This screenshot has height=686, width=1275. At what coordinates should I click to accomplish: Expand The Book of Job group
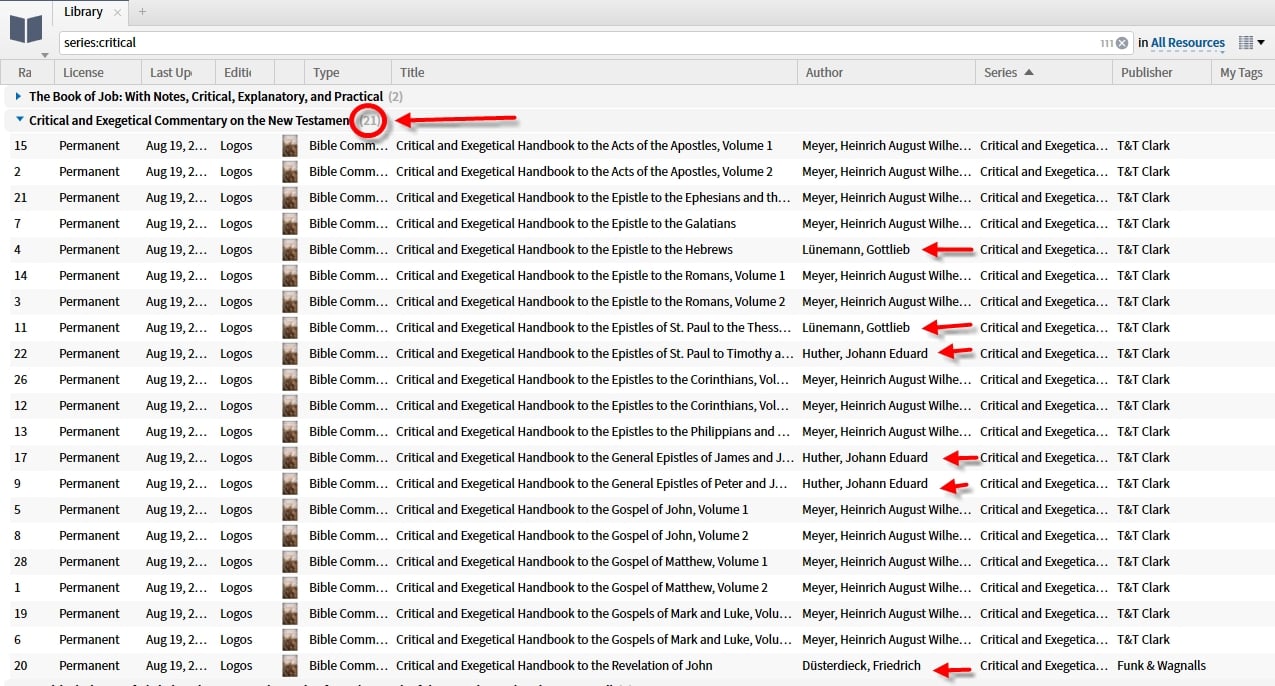tap(19, 97)
